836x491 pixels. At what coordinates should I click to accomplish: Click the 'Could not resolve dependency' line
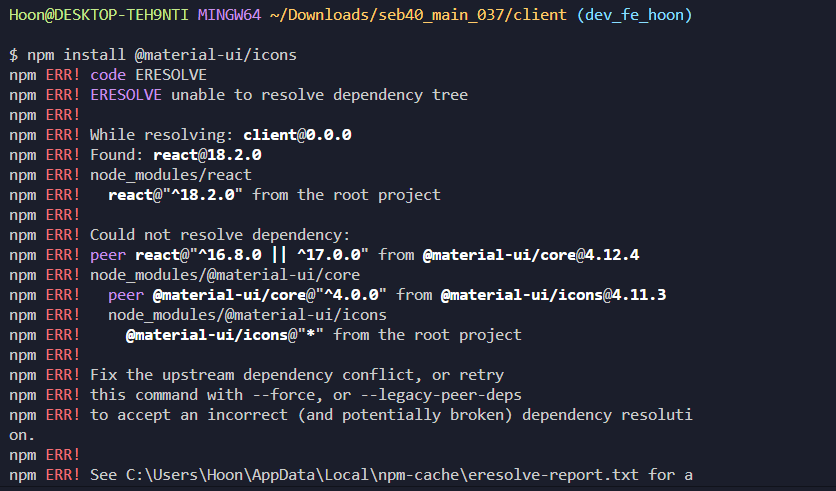click(220, 235)
